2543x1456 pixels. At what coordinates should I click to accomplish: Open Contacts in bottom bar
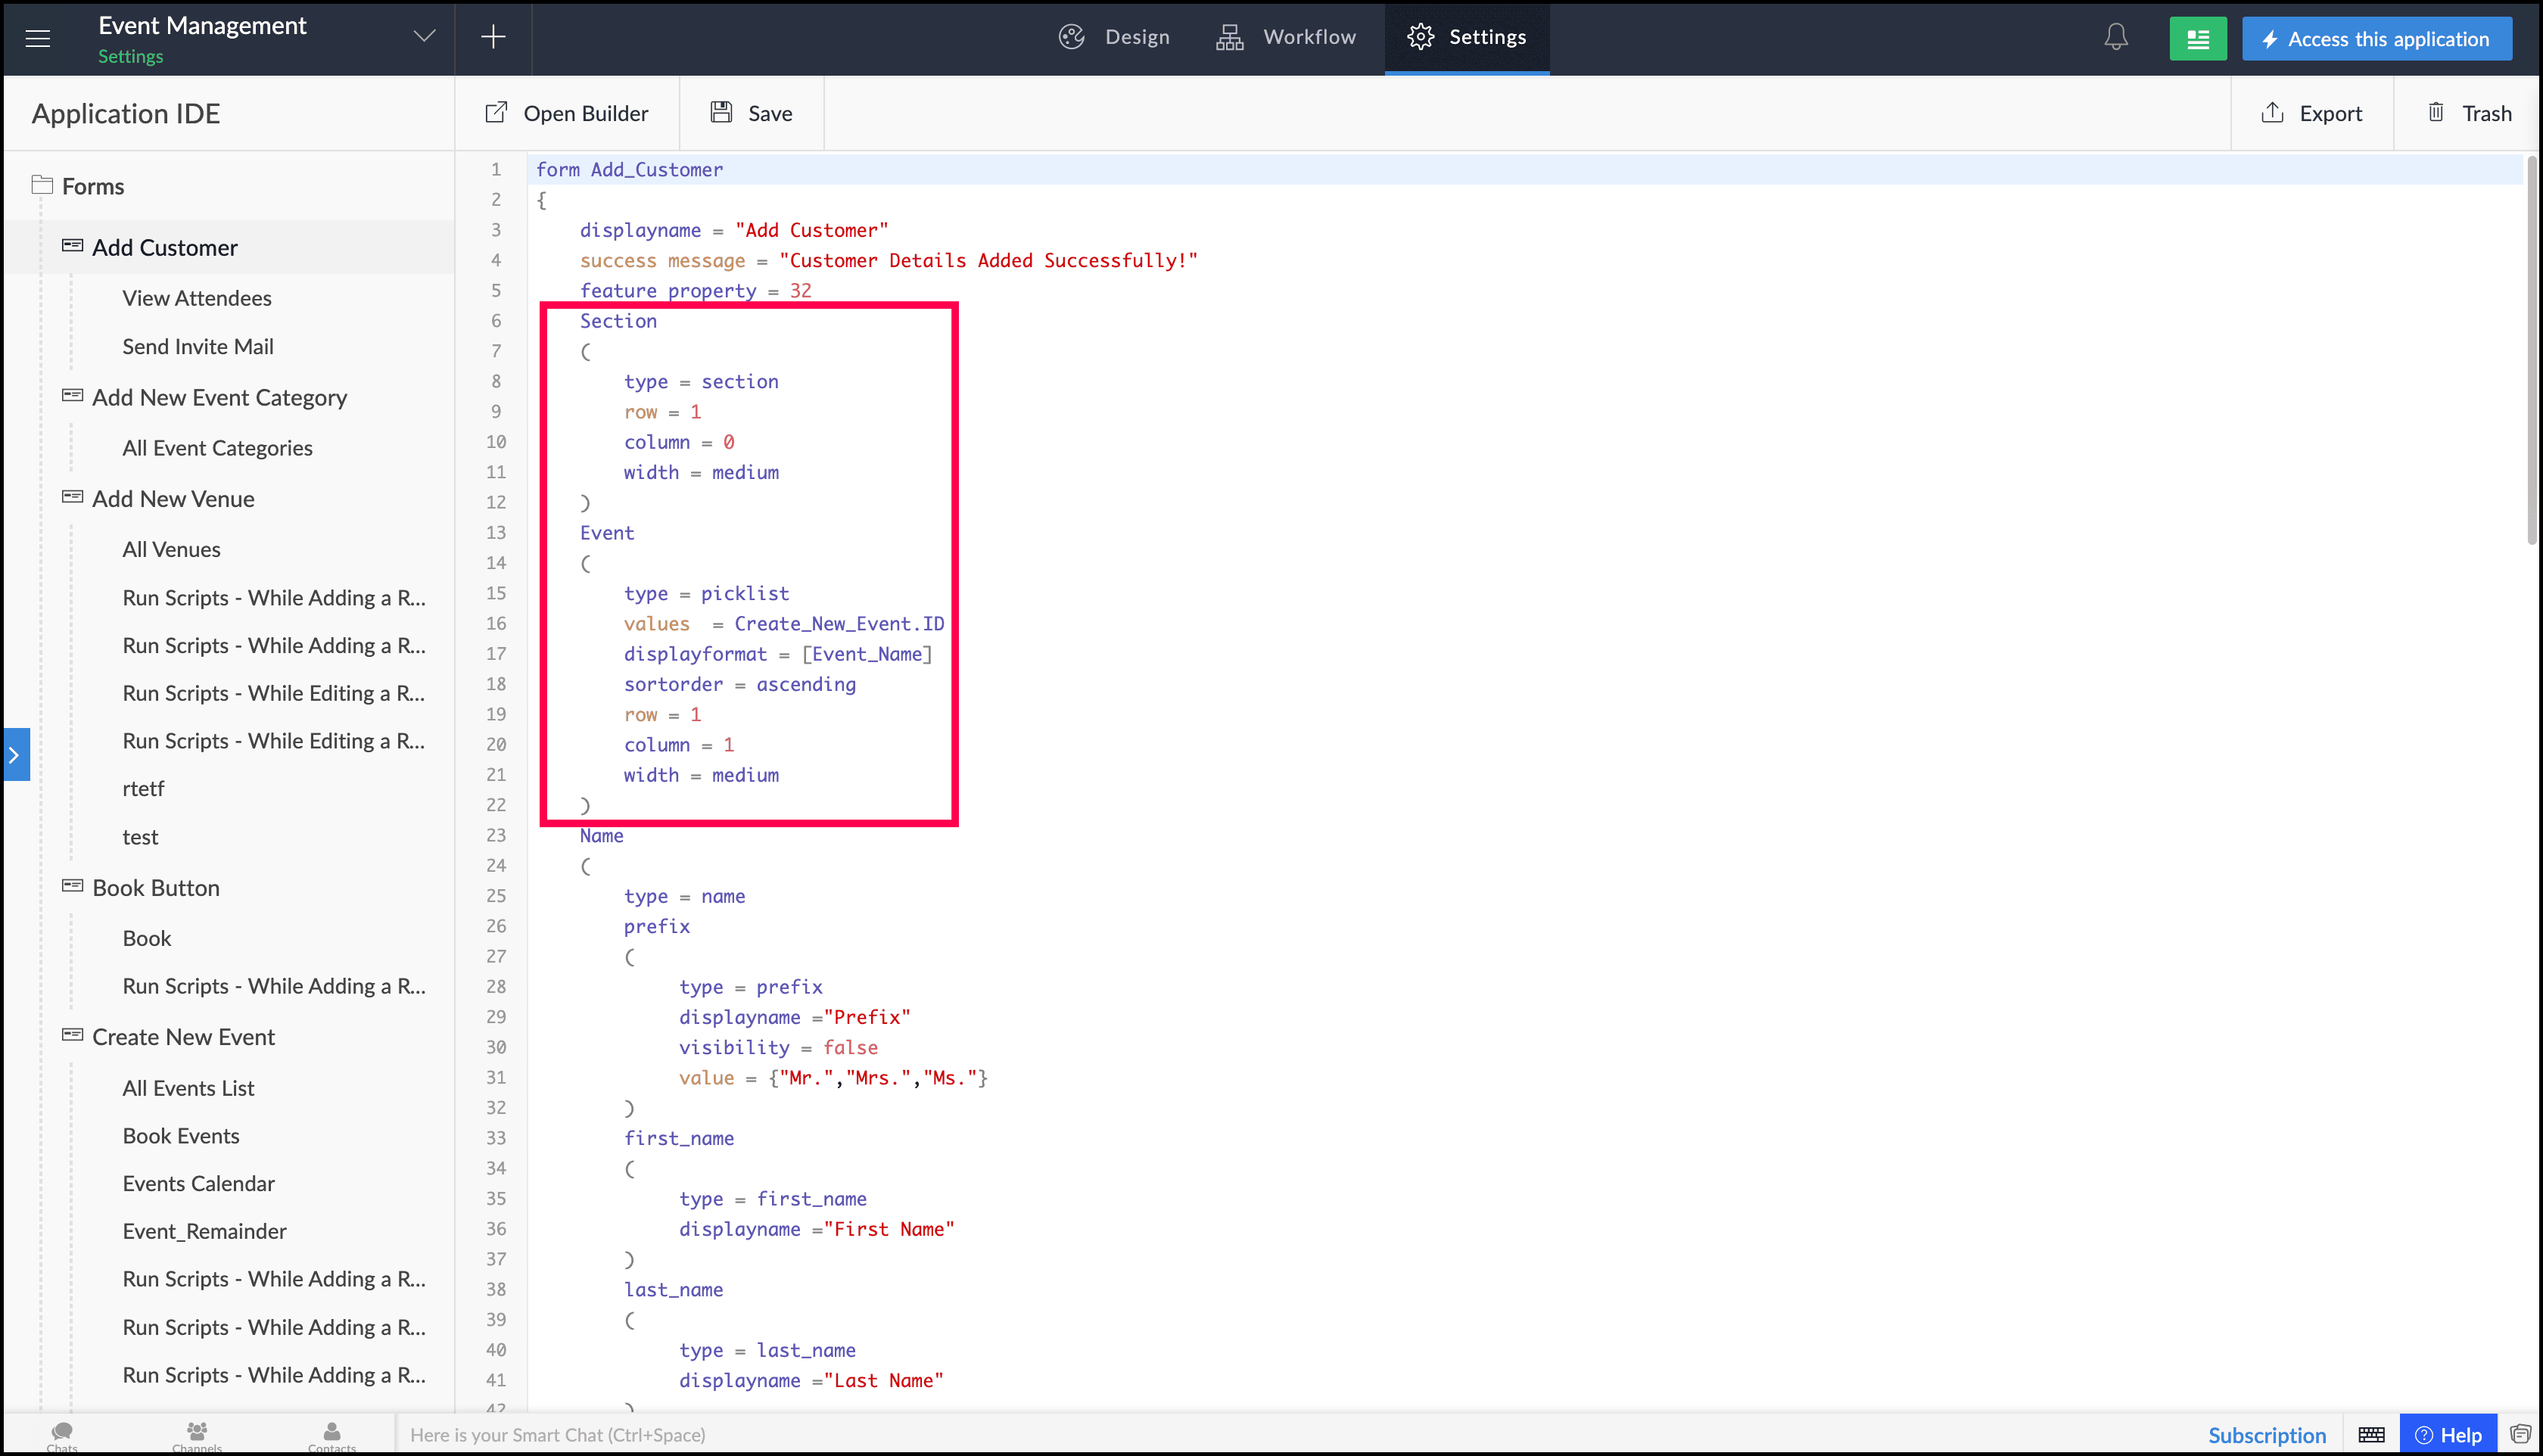[332, 1436]
